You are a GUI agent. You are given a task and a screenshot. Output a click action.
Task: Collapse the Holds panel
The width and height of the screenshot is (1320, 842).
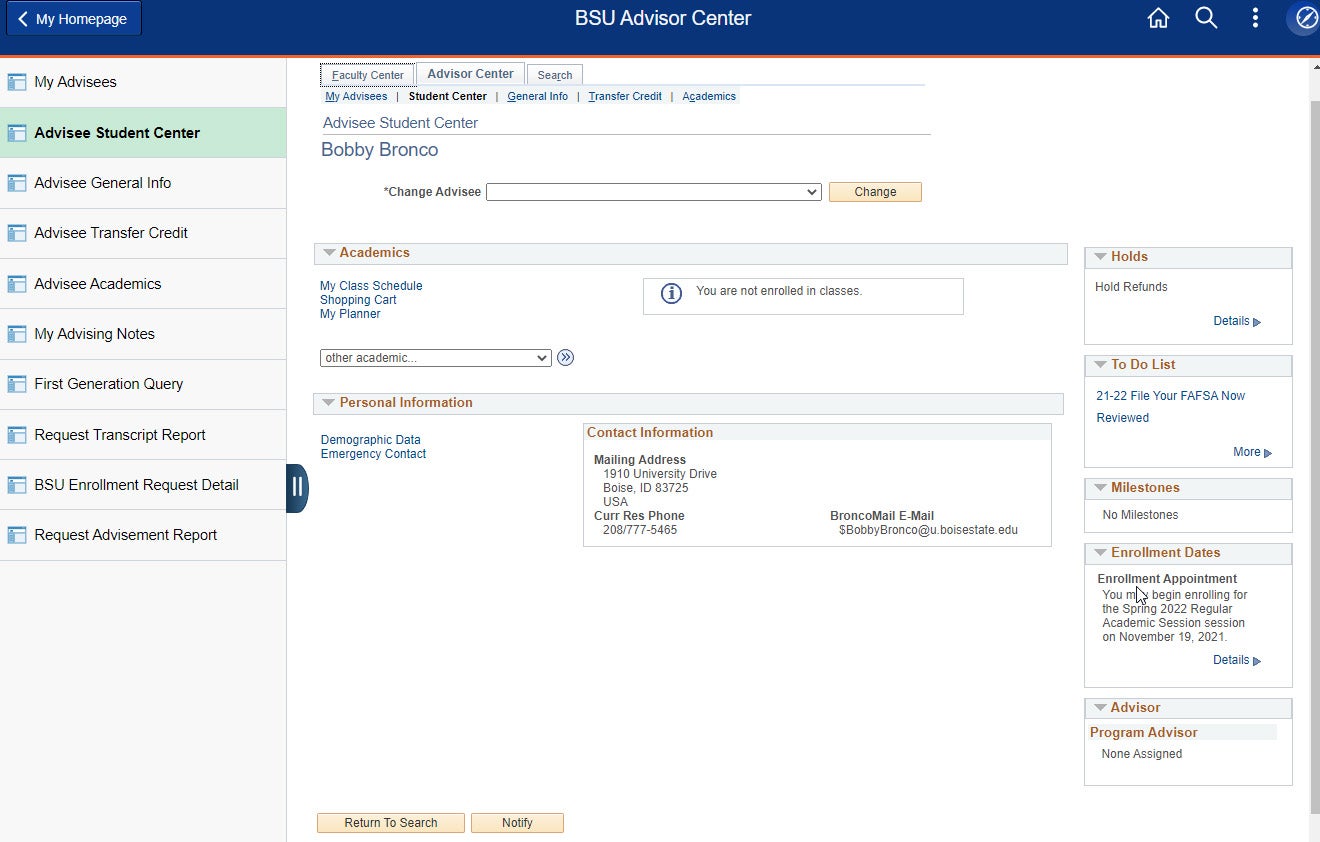1100,257
